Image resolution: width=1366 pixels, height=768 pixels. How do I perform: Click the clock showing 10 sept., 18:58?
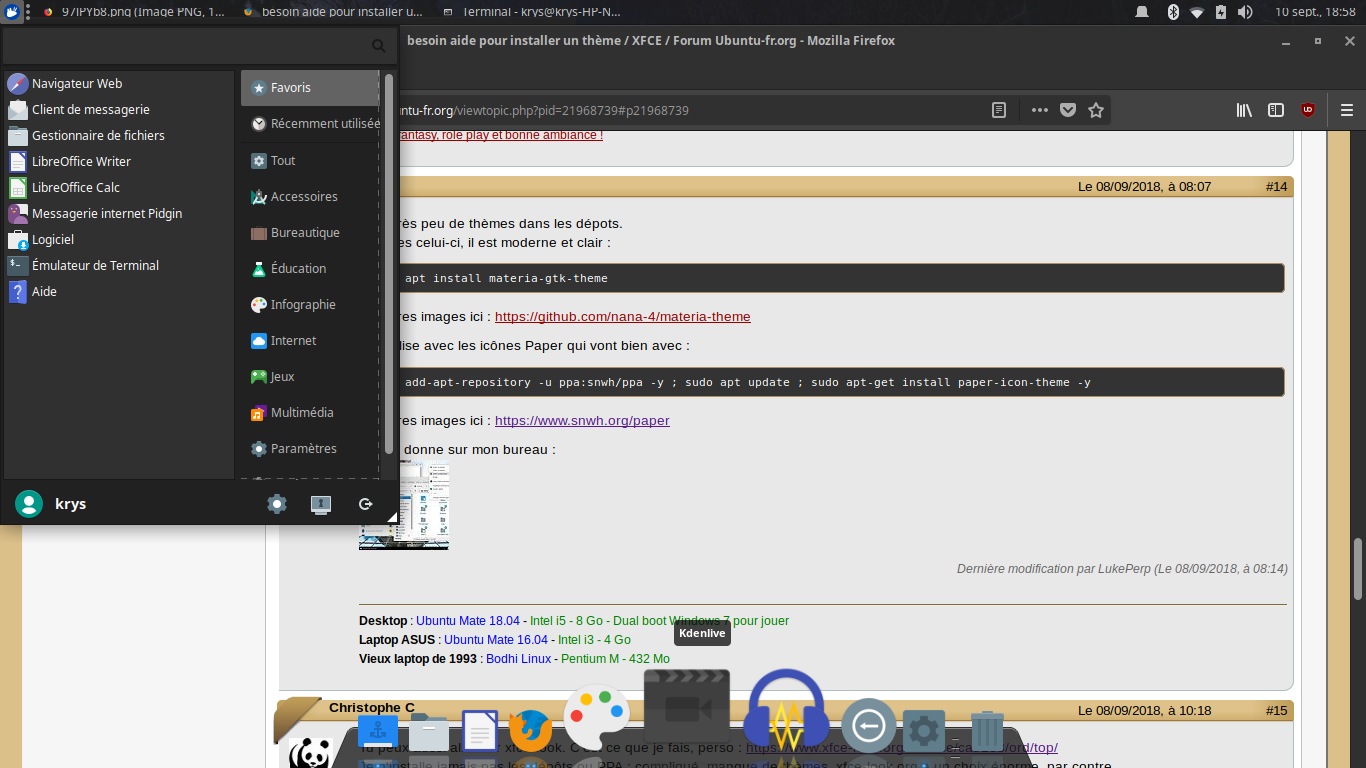coord(1315,12)
